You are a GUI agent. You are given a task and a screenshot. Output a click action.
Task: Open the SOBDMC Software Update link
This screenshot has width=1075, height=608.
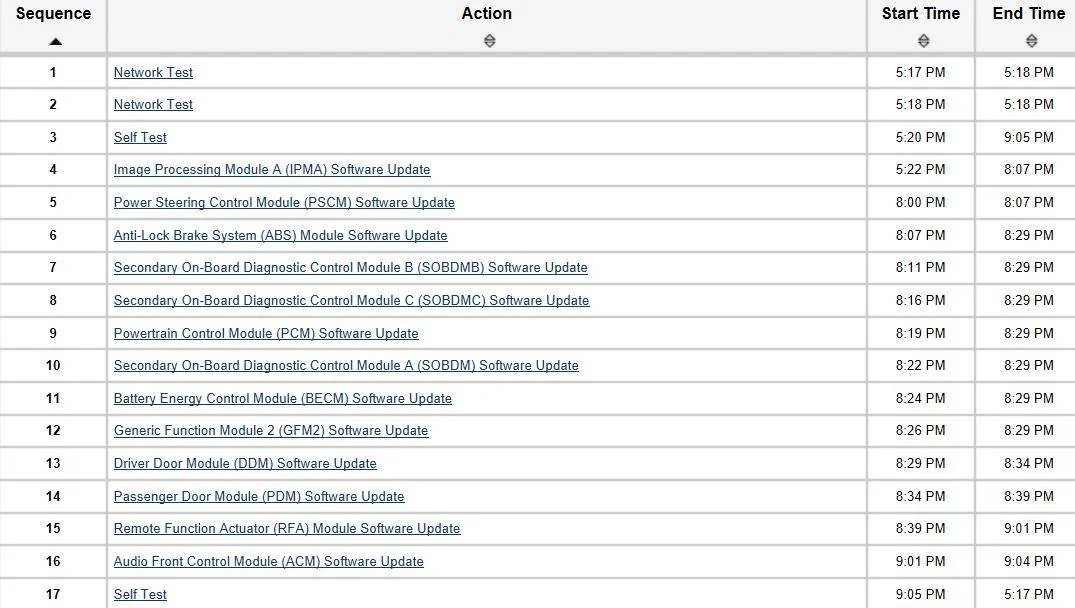[351, 301]
